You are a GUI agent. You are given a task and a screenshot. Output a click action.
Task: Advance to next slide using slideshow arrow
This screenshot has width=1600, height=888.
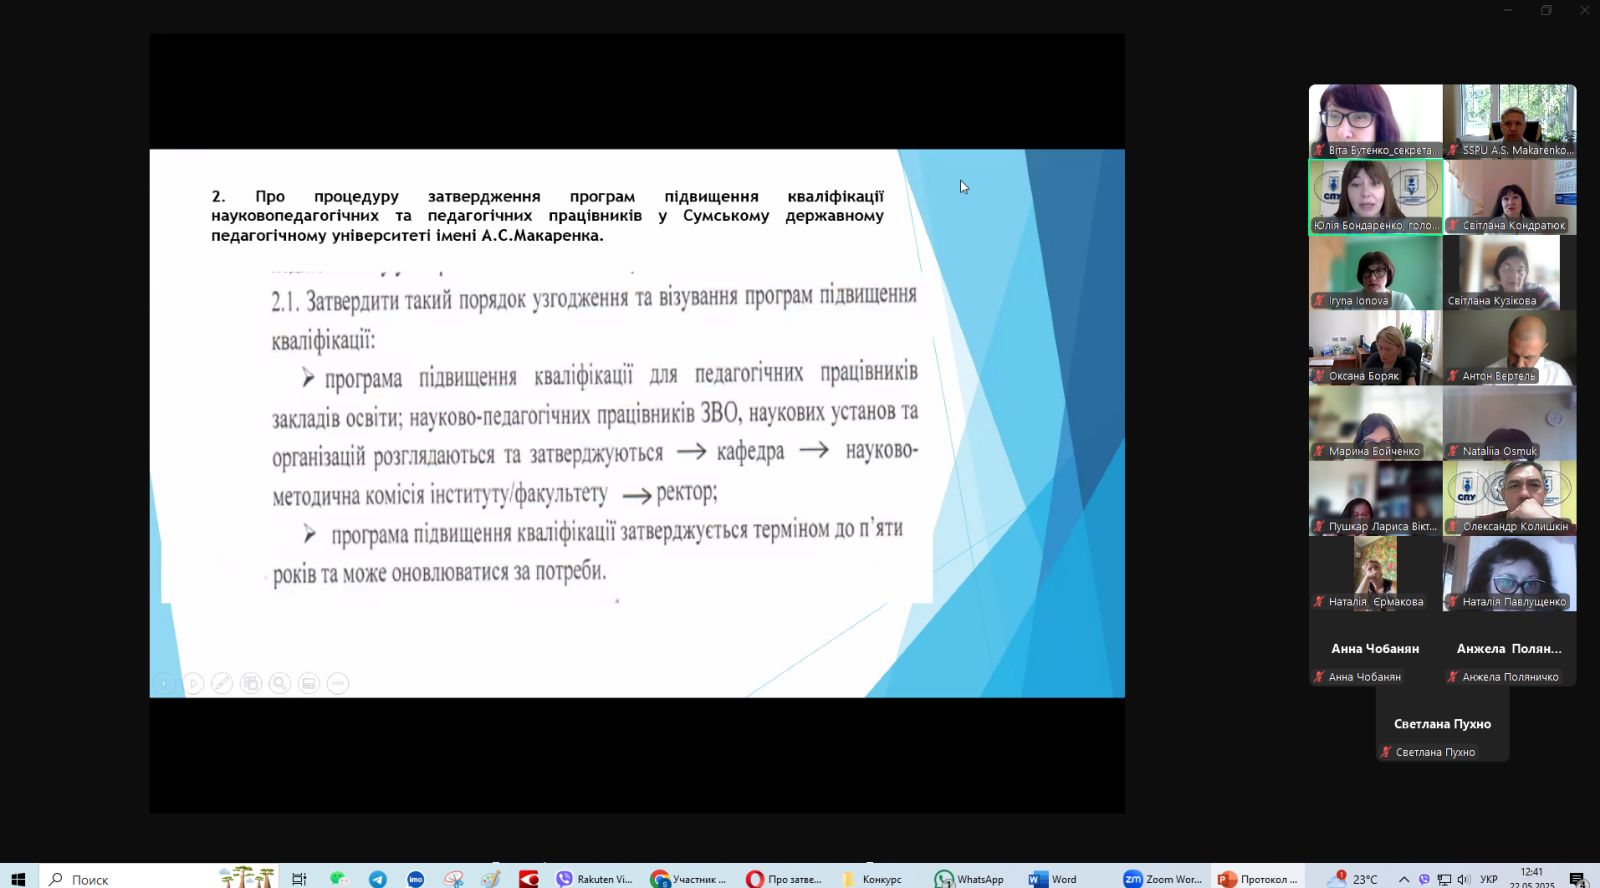[194, 683]
